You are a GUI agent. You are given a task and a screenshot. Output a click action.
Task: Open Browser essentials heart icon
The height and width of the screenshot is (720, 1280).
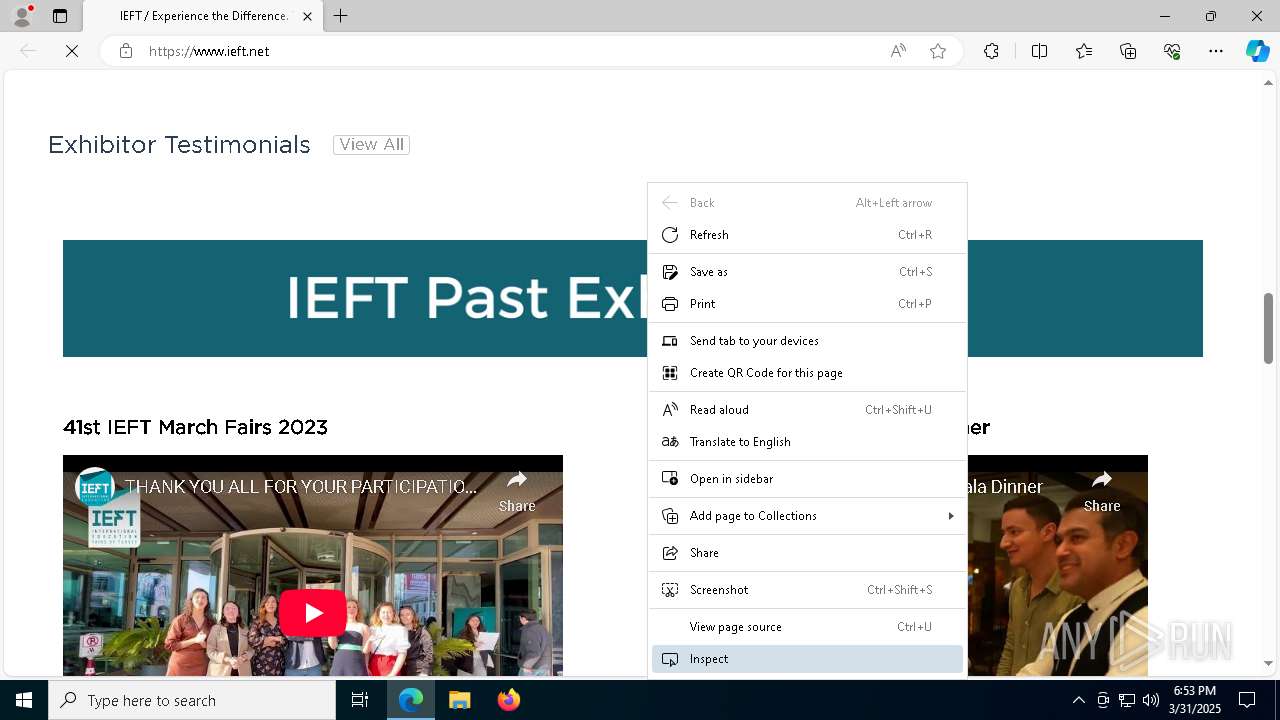click(1172, 51)
